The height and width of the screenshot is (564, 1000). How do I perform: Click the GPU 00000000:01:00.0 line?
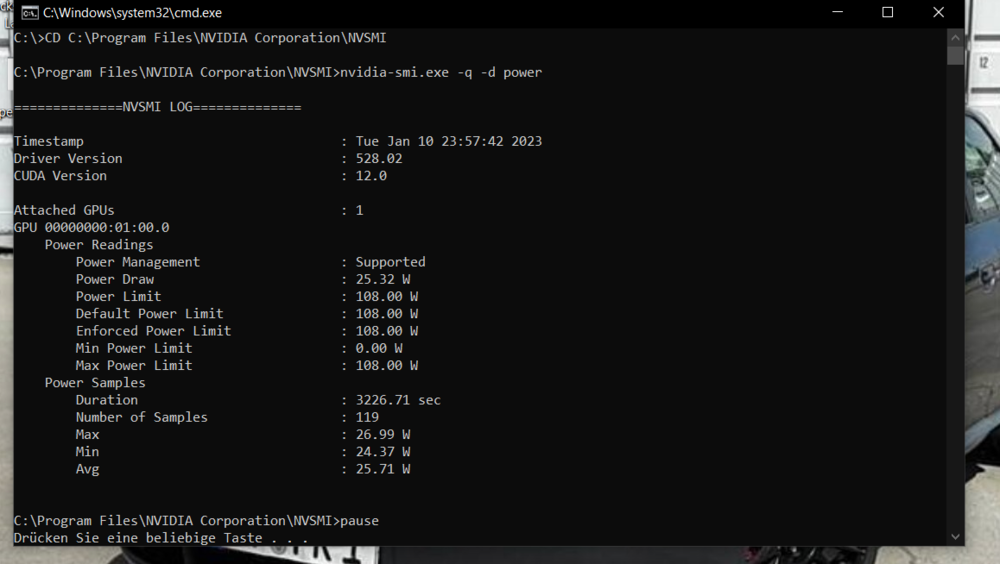pos(91,227)
